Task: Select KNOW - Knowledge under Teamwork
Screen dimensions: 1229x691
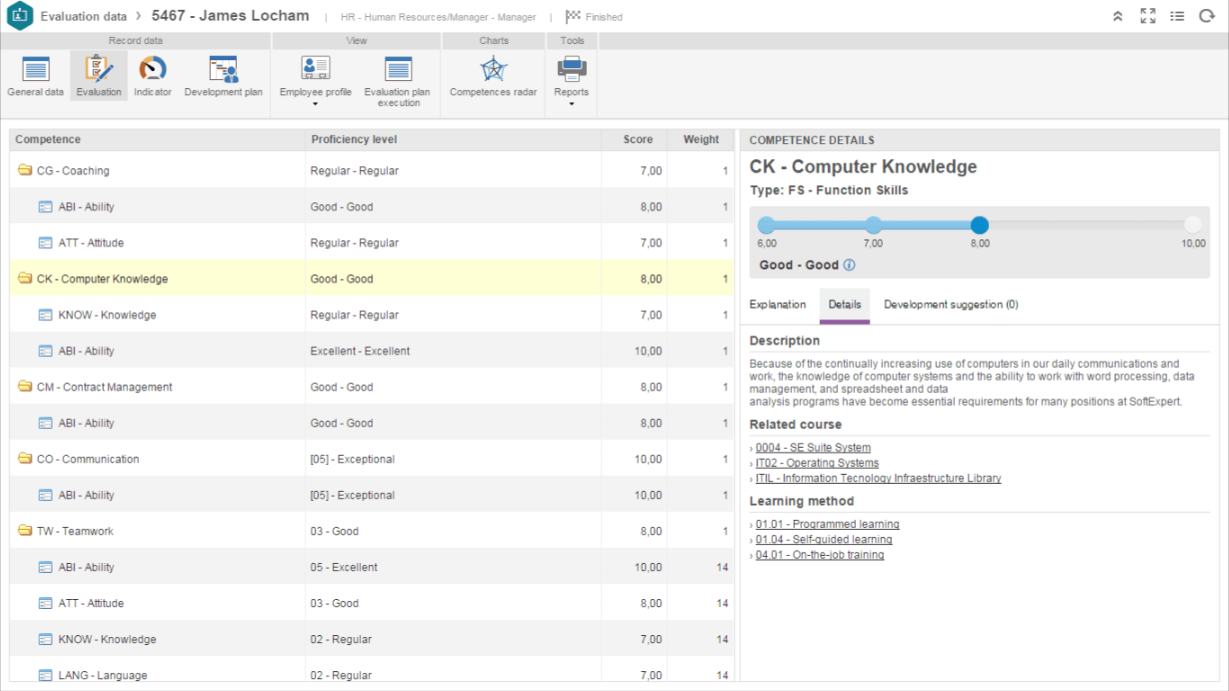Action: 372,639
